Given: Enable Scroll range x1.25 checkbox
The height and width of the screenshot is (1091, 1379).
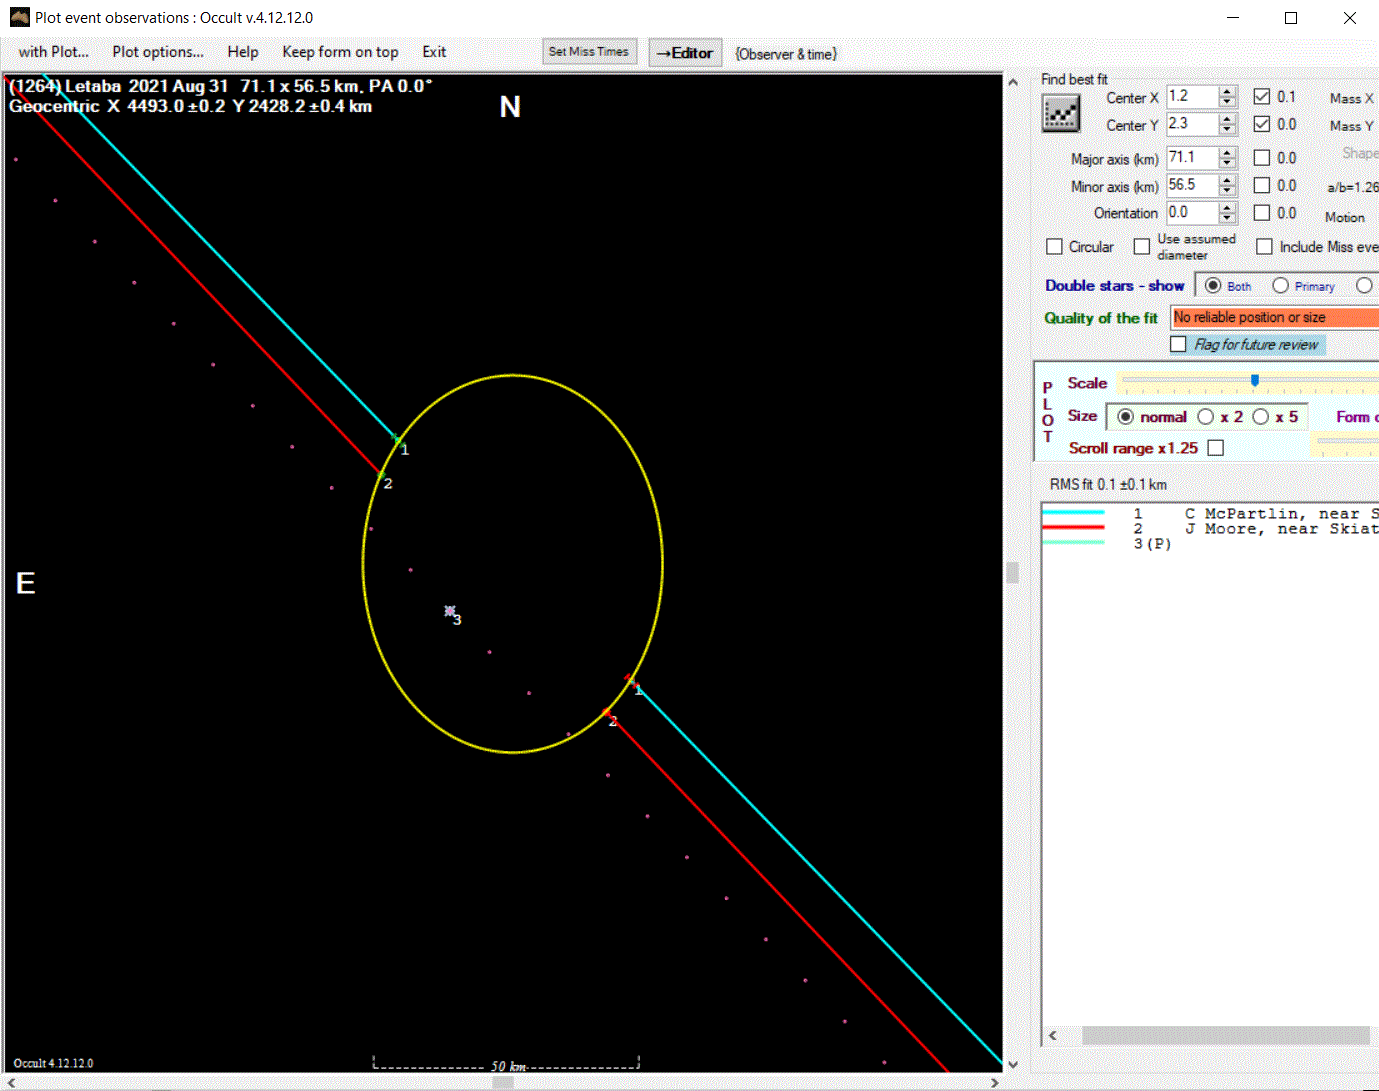Looking at the screenshot, I should [x=1216, y=448].
